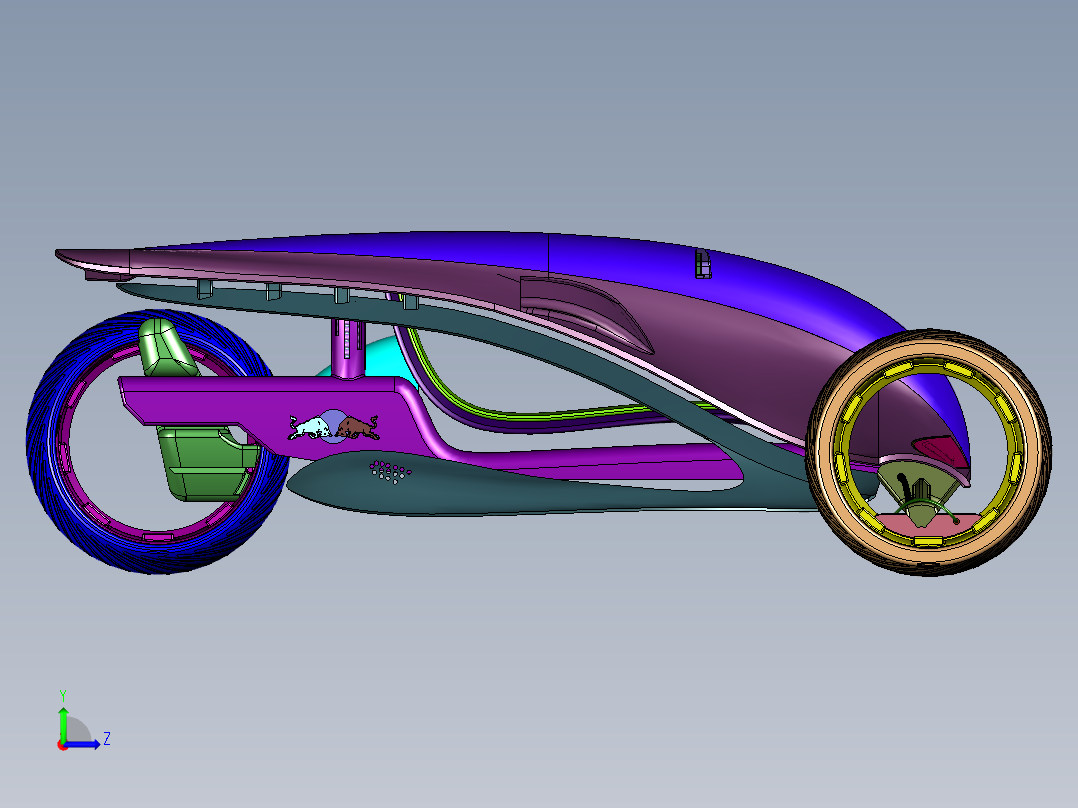Pick the dotted vent holes on underbody
The width and height of the screenshot is (1078, 808).
[x=390, y=472]
